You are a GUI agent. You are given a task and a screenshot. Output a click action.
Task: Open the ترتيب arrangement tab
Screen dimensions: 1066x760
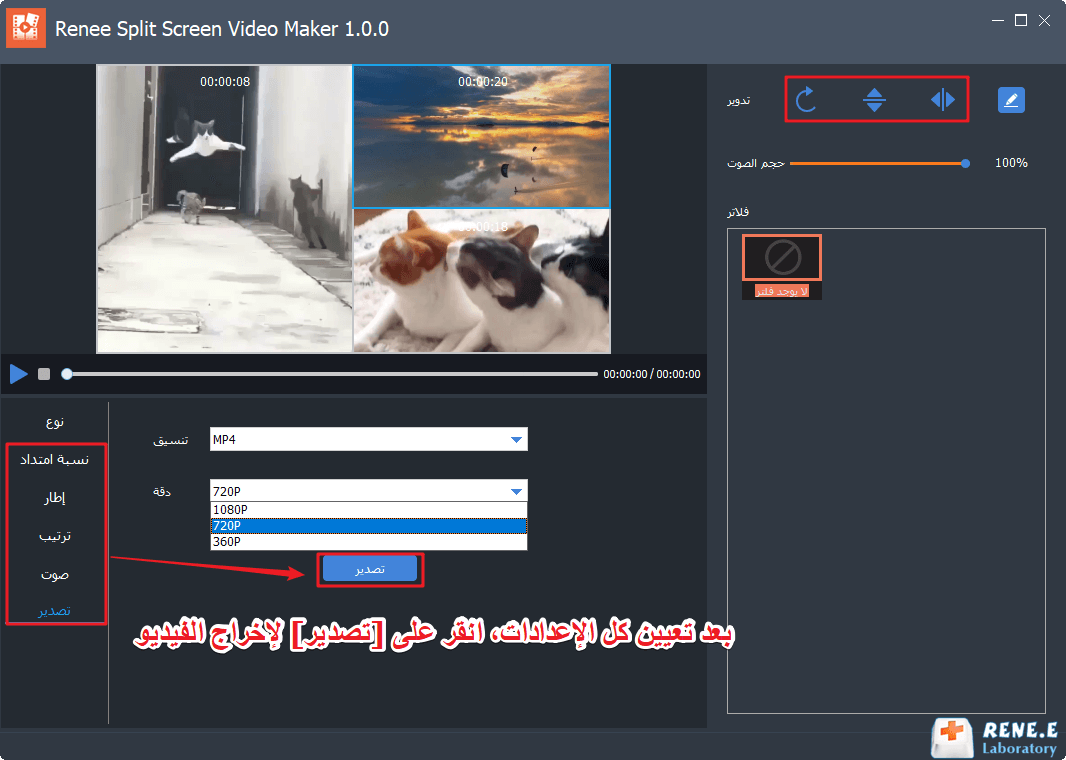(55, 536)
